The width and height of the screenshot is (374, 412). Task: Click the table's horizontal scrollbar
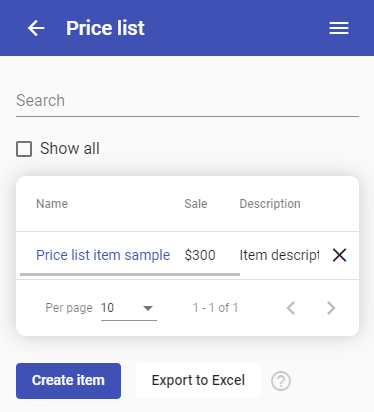click(130, 274)
